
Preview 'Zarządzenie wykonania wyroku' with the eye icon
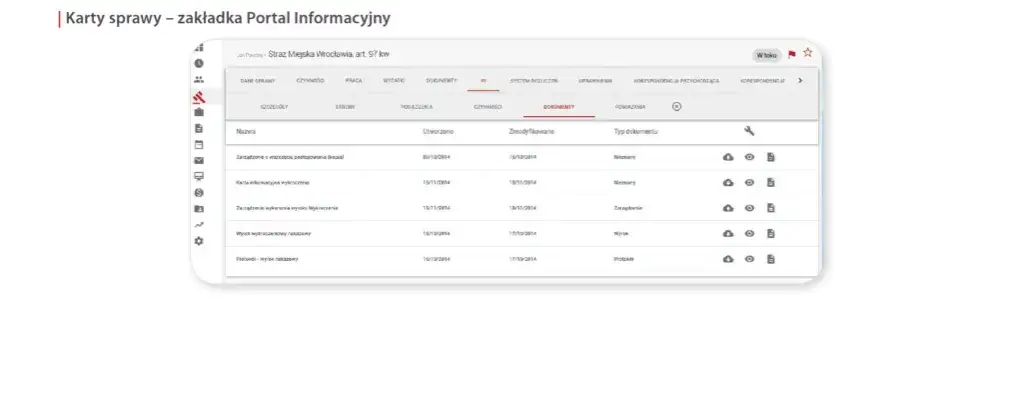(x=750, y=208)
